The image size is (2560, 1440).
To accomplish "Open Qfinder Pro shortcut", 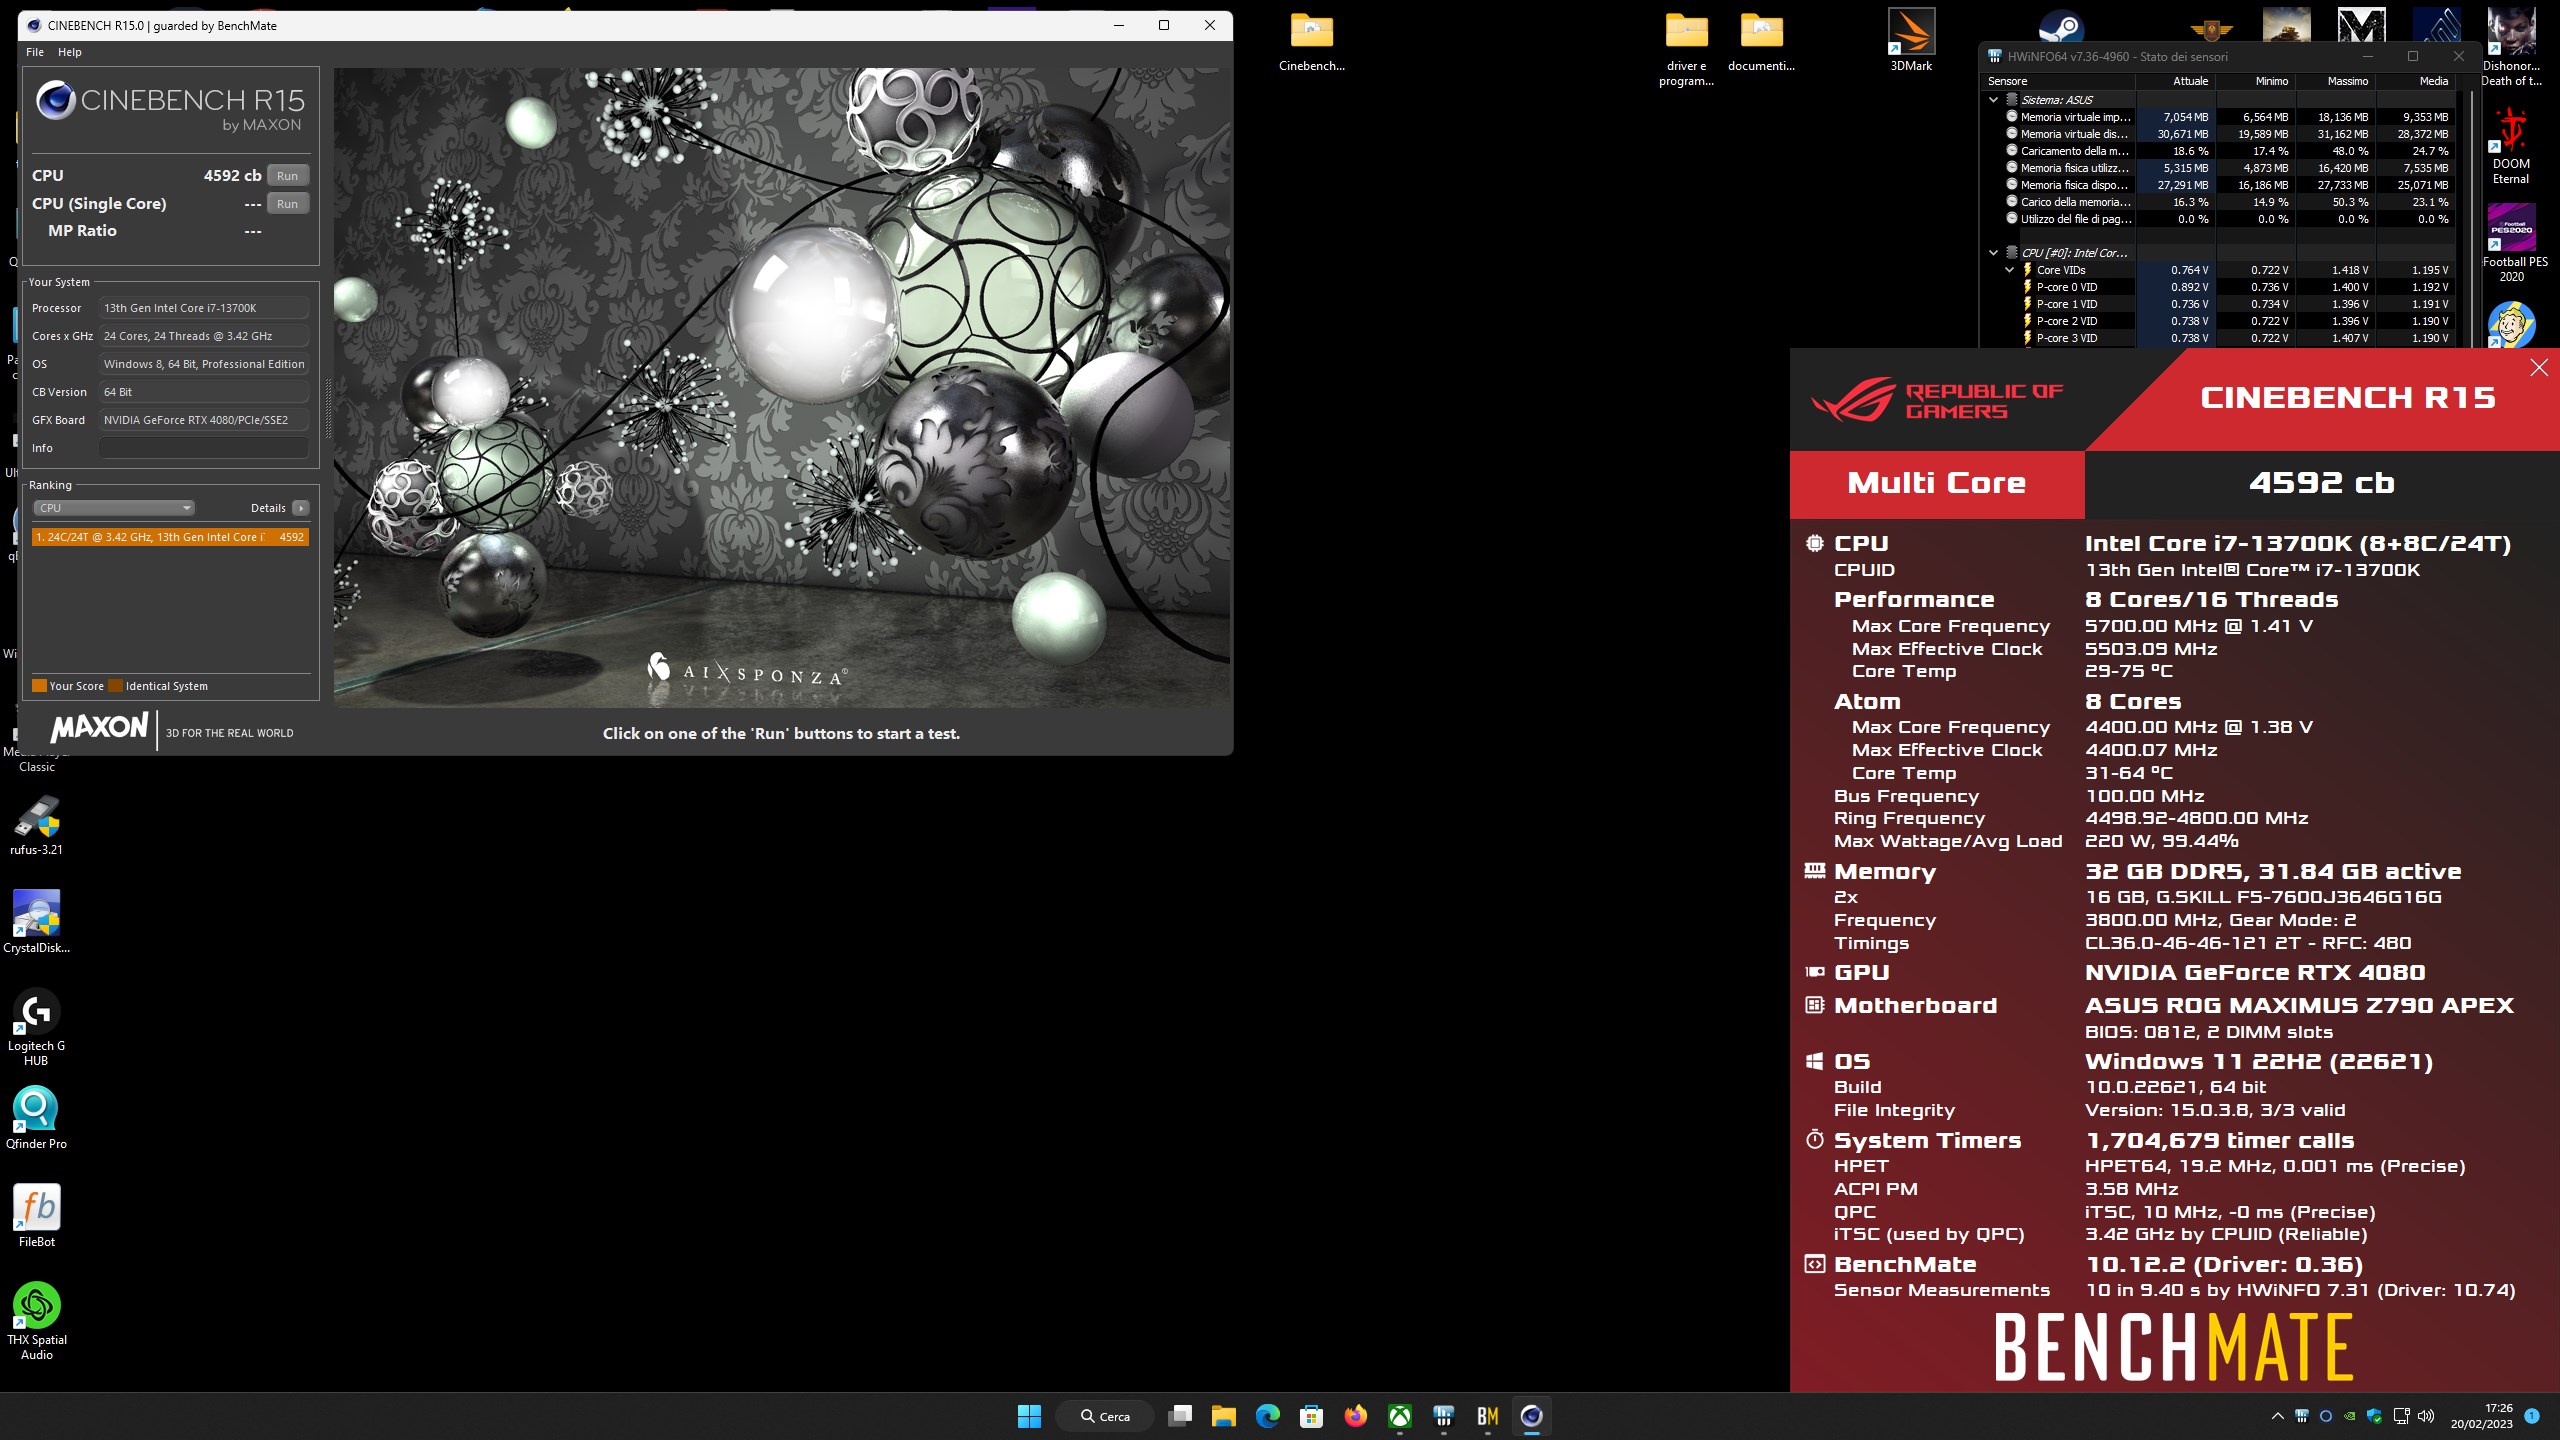I will coord(36,1118).
